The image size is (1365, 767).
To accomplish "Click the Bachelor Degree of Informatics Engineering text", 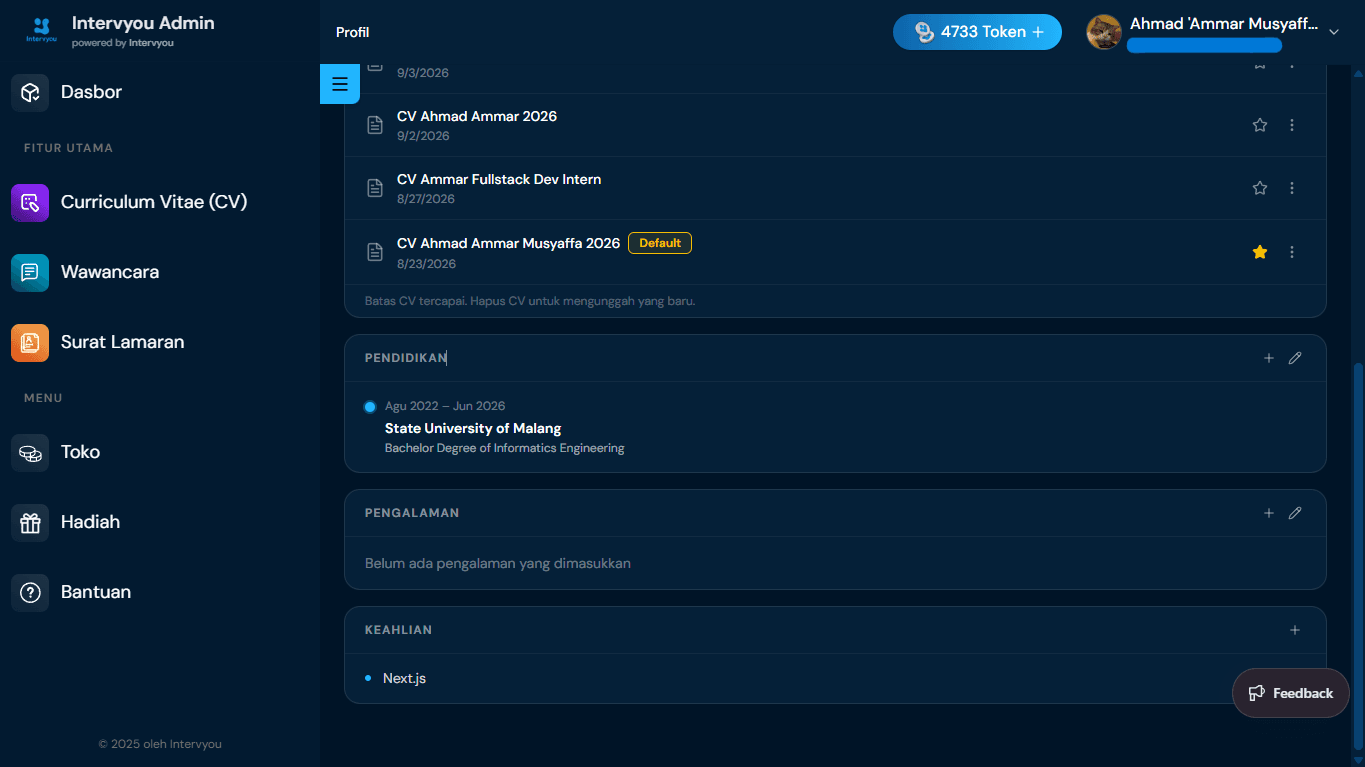I will [x=505, y=448].
